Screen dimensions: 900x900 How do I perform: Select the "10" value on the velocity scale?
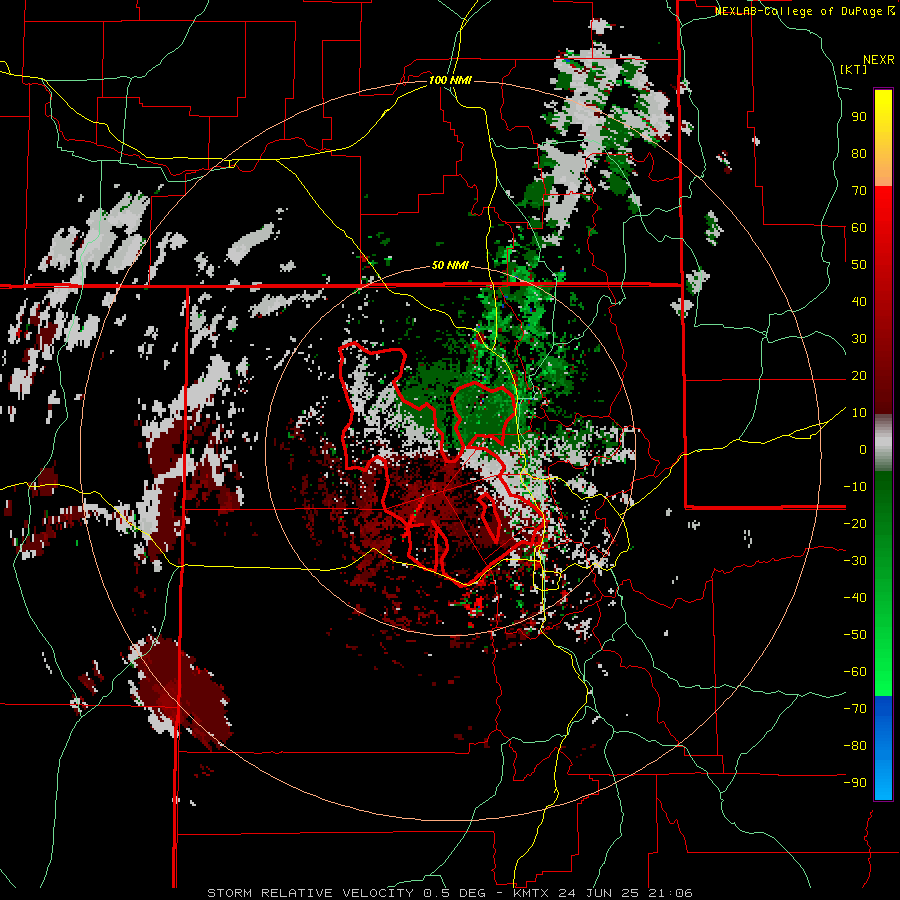click(859, 413)
